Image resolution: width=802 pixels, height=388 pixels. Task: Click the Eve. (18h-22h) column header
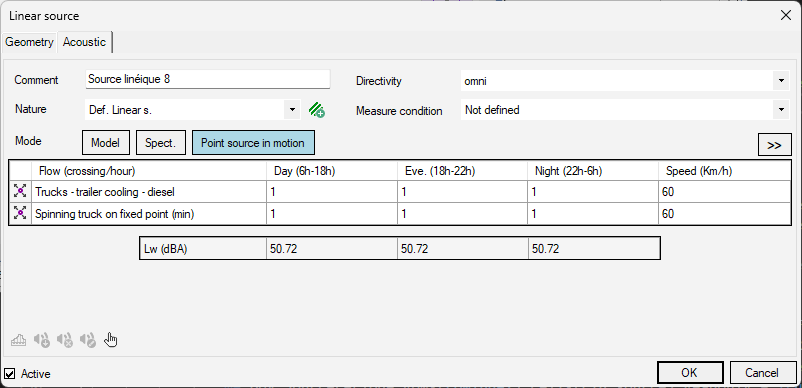(462, 171)
